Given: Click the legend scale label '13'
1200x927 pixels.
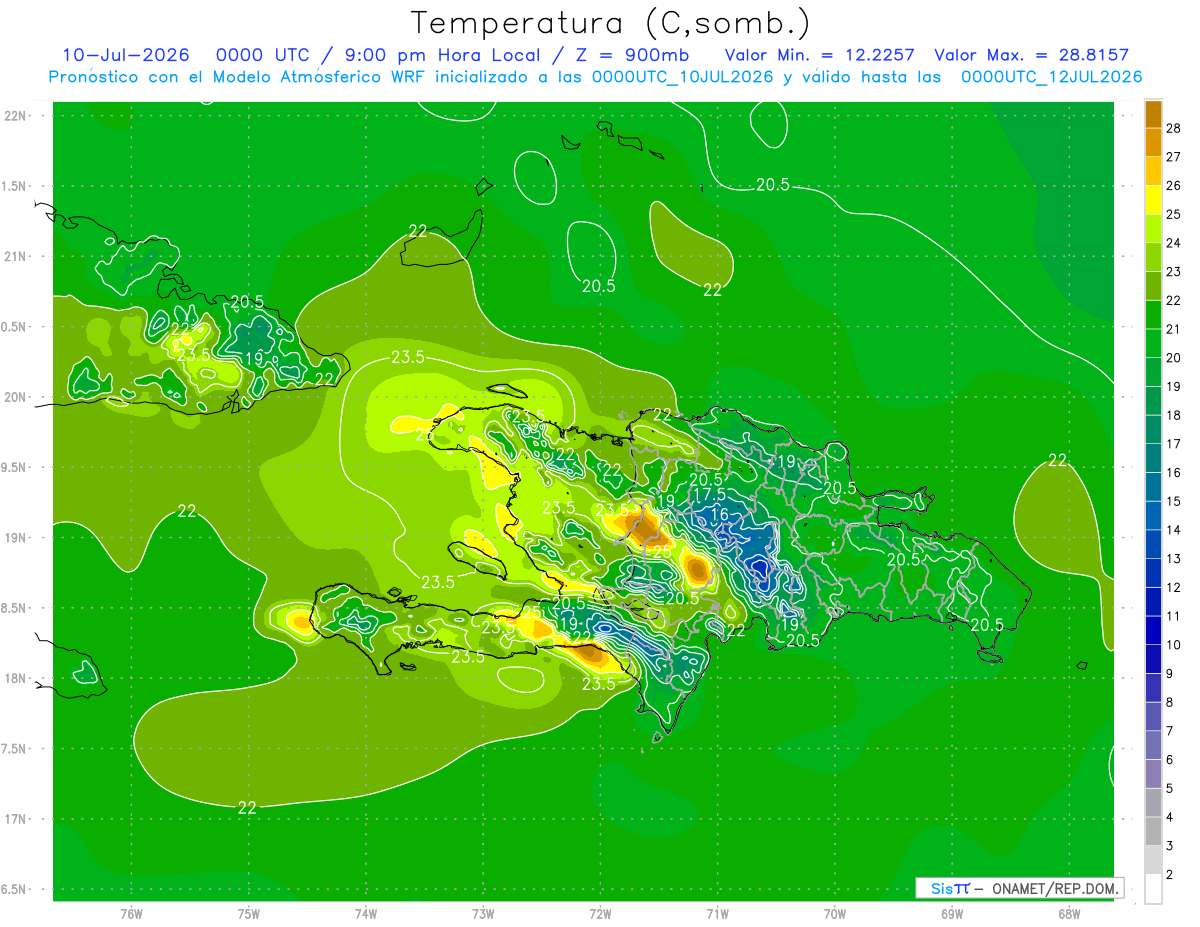Looking at the screenshot, I should (x=1174, y=559).
